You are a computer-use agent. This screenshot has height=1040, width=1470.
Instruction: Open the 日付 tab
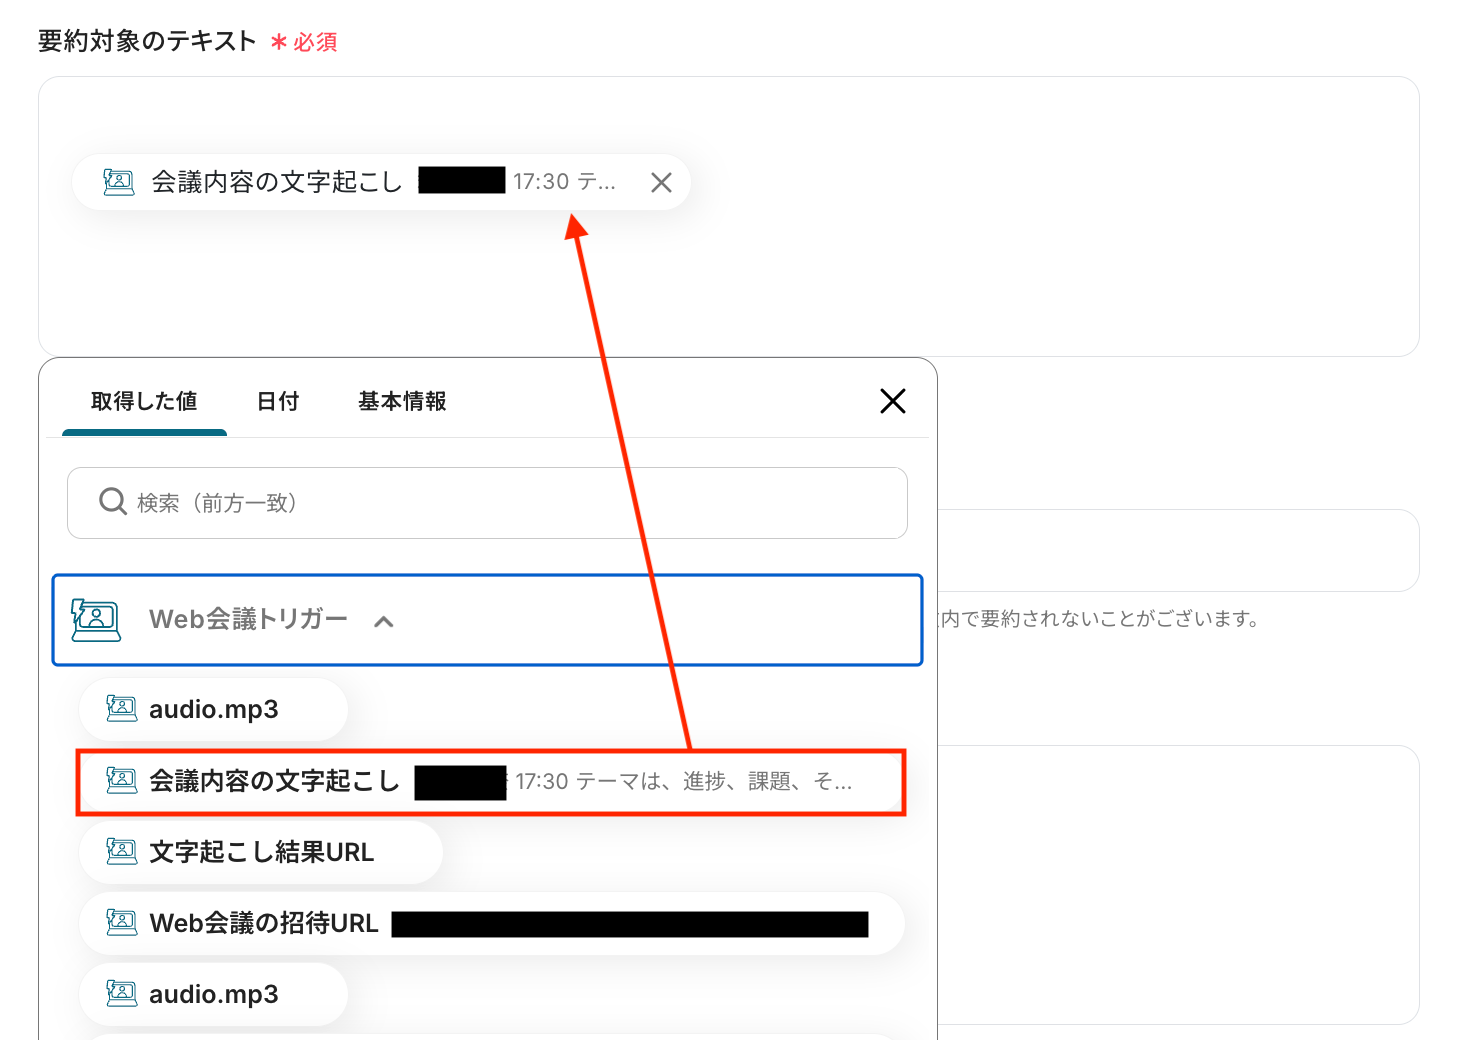[x=278, y=402]
